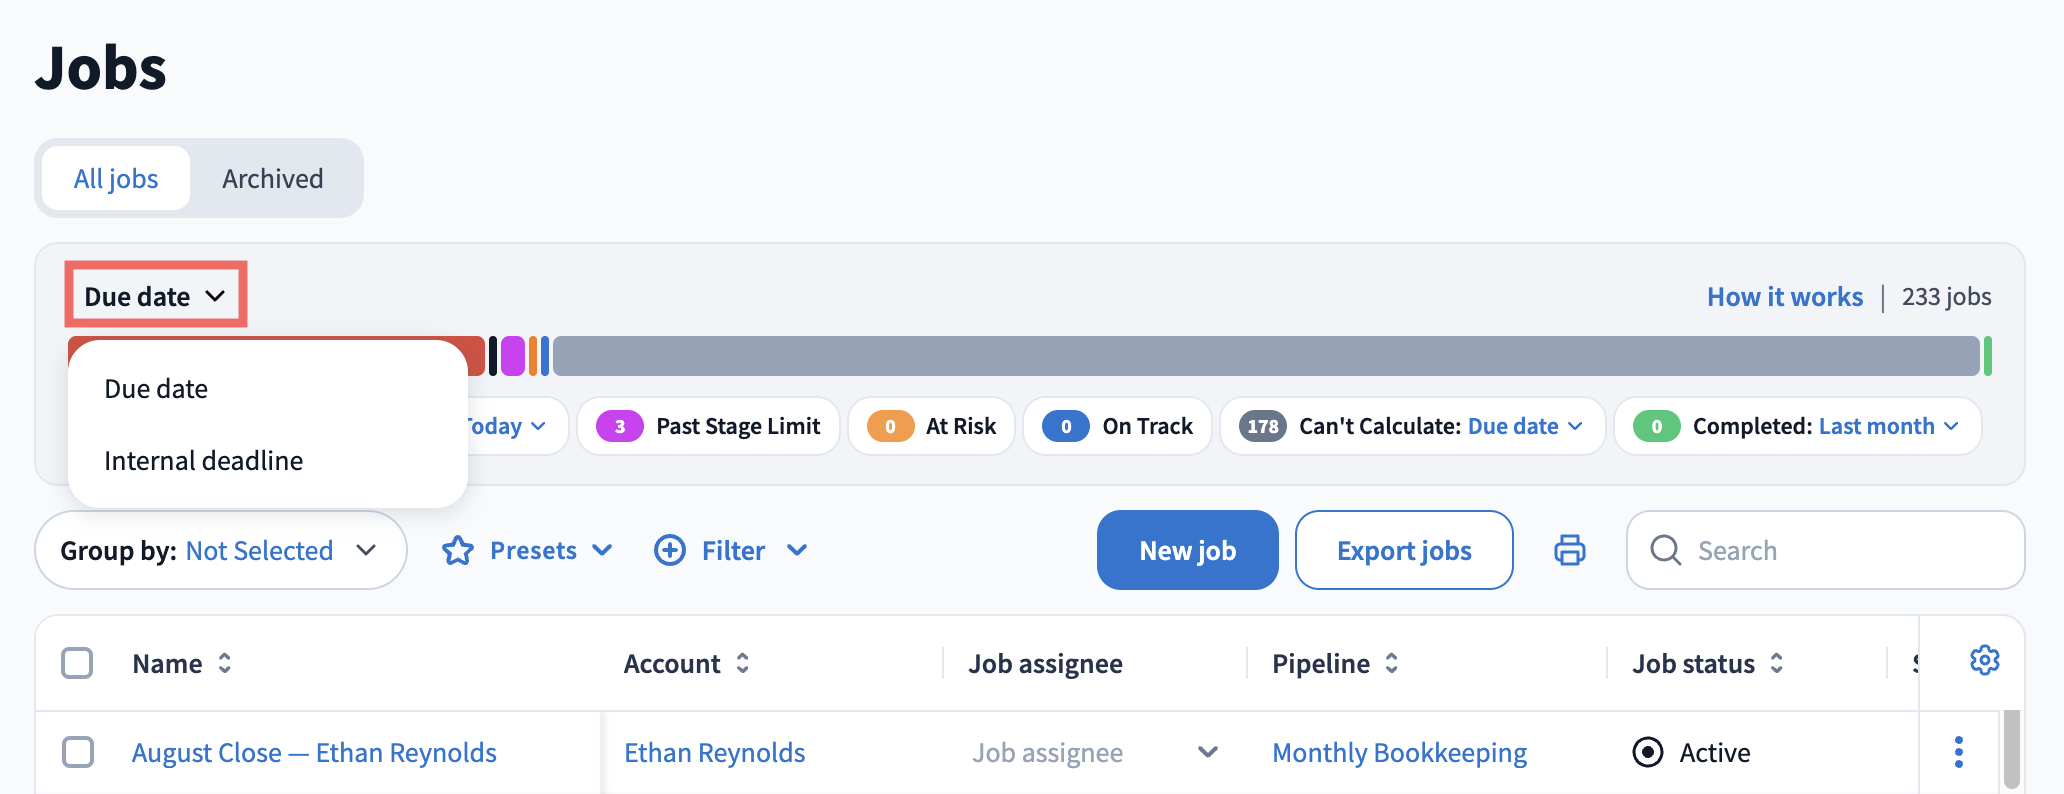The width and height of the screenshot is (2064, 794).
Task: Open Ethan Reynolds account link
Action: (x=715, y=752)
